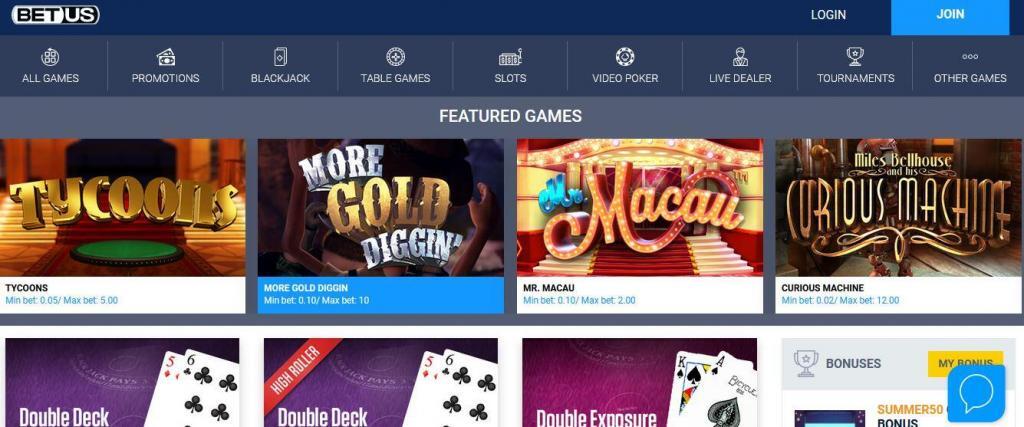
Task: Select High Roller Double Deck card
Action: click(x=381, y=383)
